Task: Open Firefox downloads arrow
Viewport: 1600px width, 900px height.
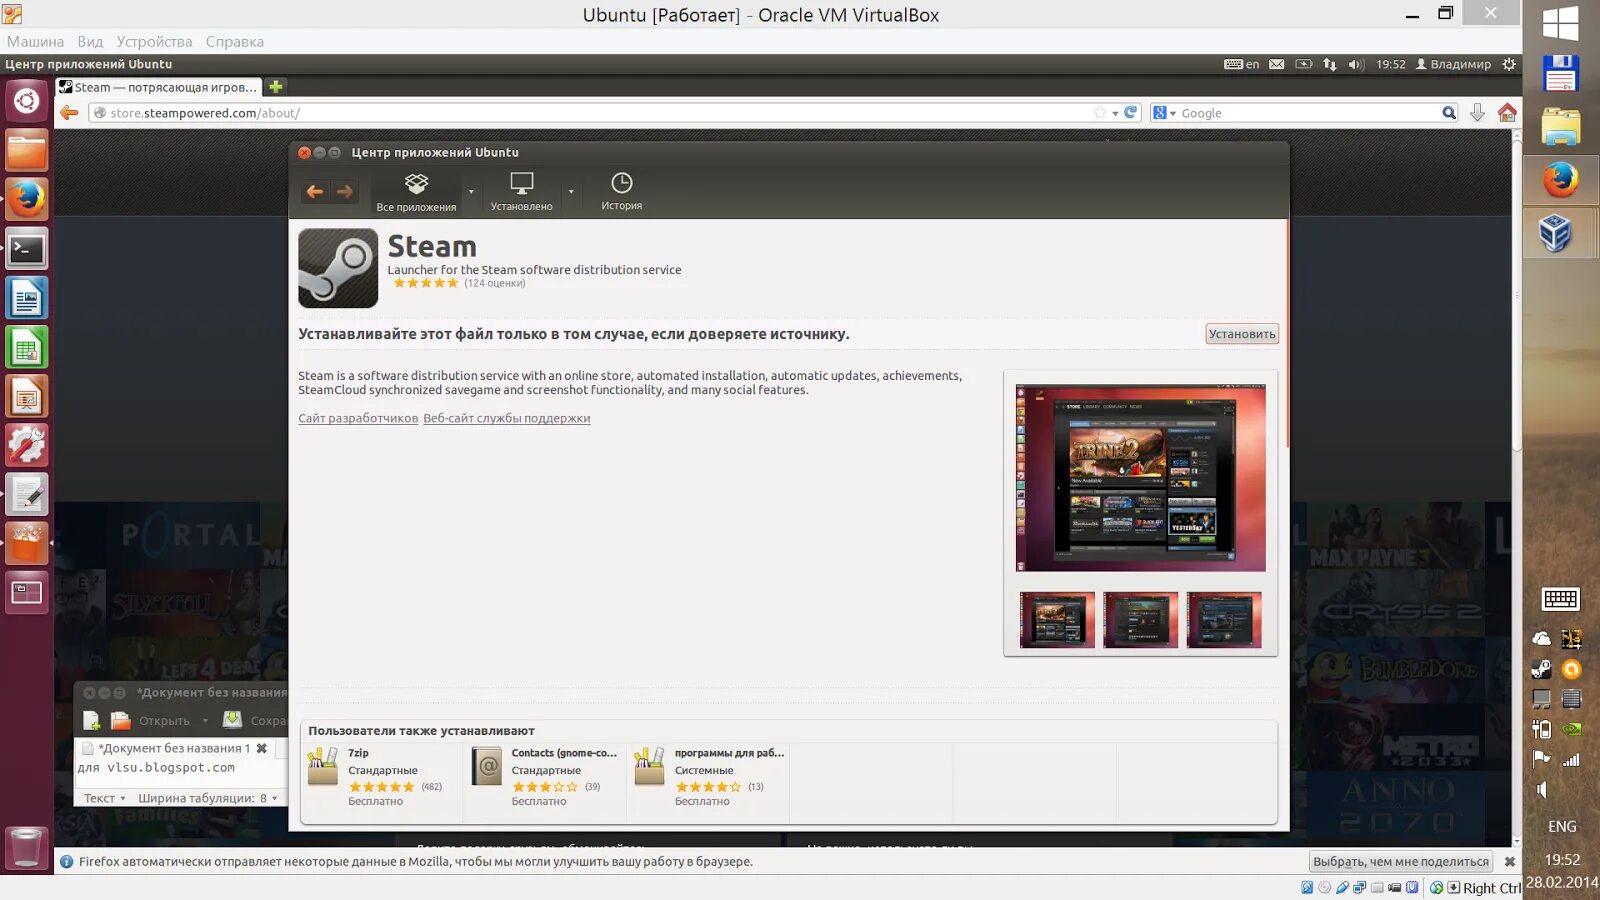Action: click(1477, 113)
